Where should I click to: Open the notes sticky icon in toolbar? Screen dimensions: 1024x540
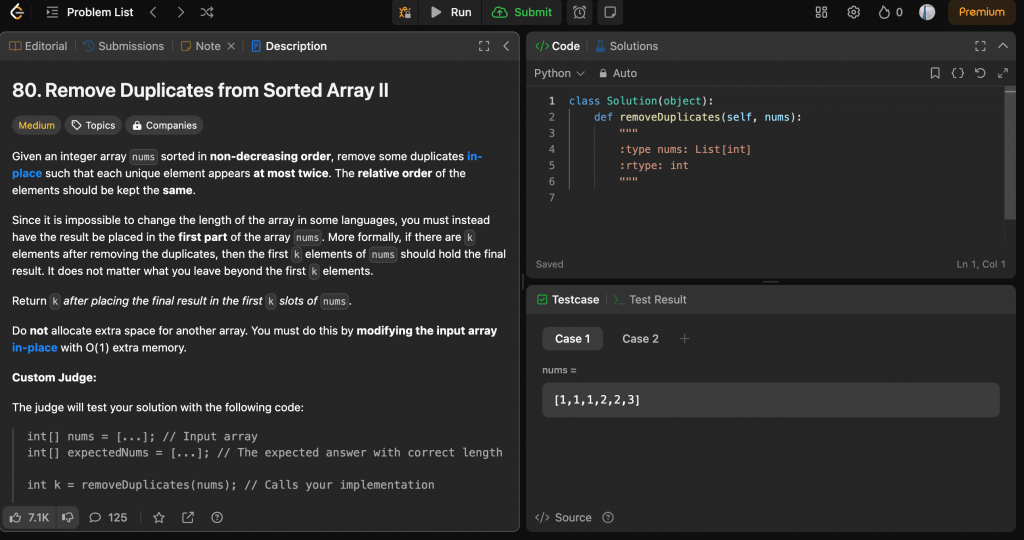click(x=609, y=12)
